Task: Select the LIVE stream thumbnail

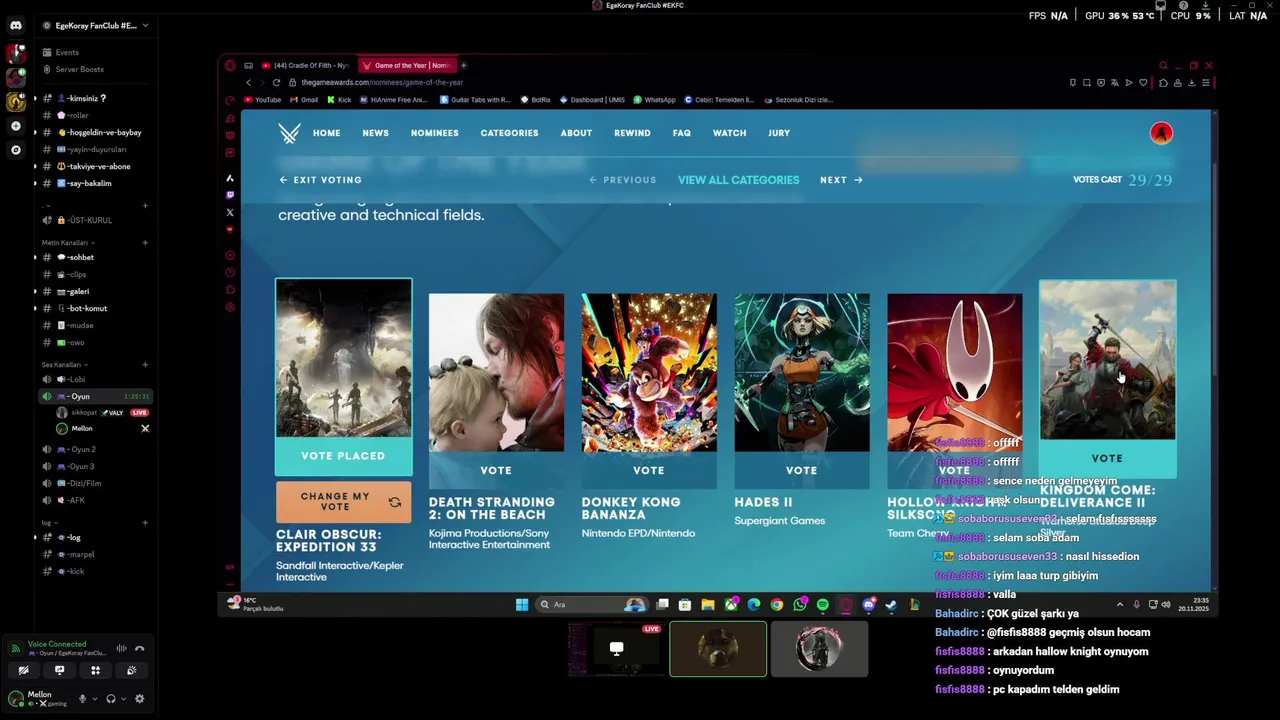Action: 615,649
